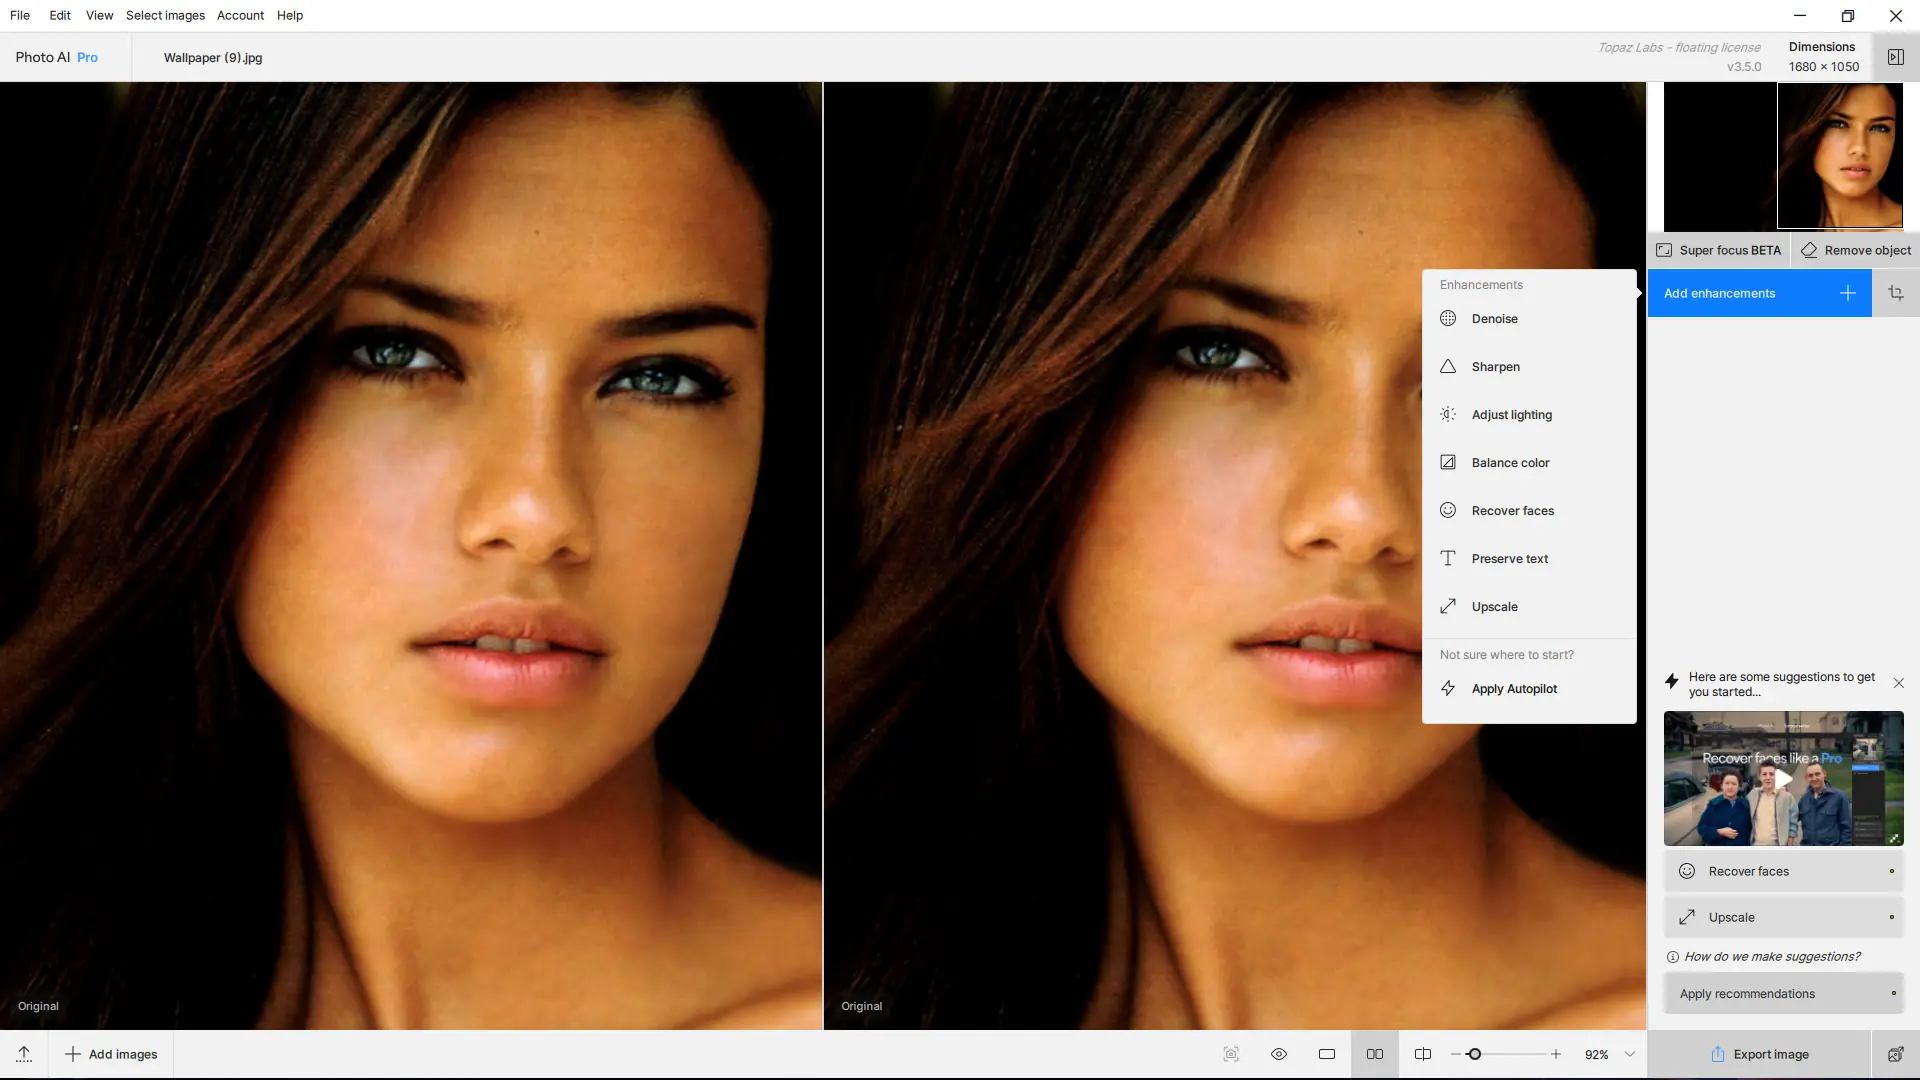This screenshot has width=1920, height=1080.
Task: Switch to single image view
Action: (x=1327, y=1054)
